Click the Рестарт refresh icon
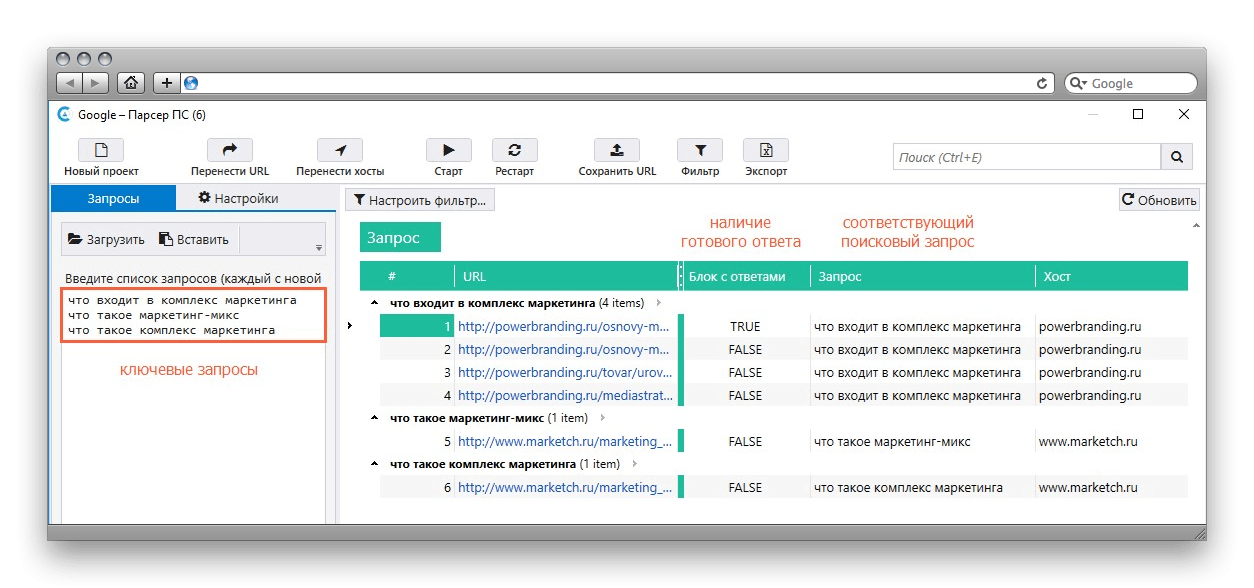The height and width of the screenshot is (588, 1254). tap(515, 150)
